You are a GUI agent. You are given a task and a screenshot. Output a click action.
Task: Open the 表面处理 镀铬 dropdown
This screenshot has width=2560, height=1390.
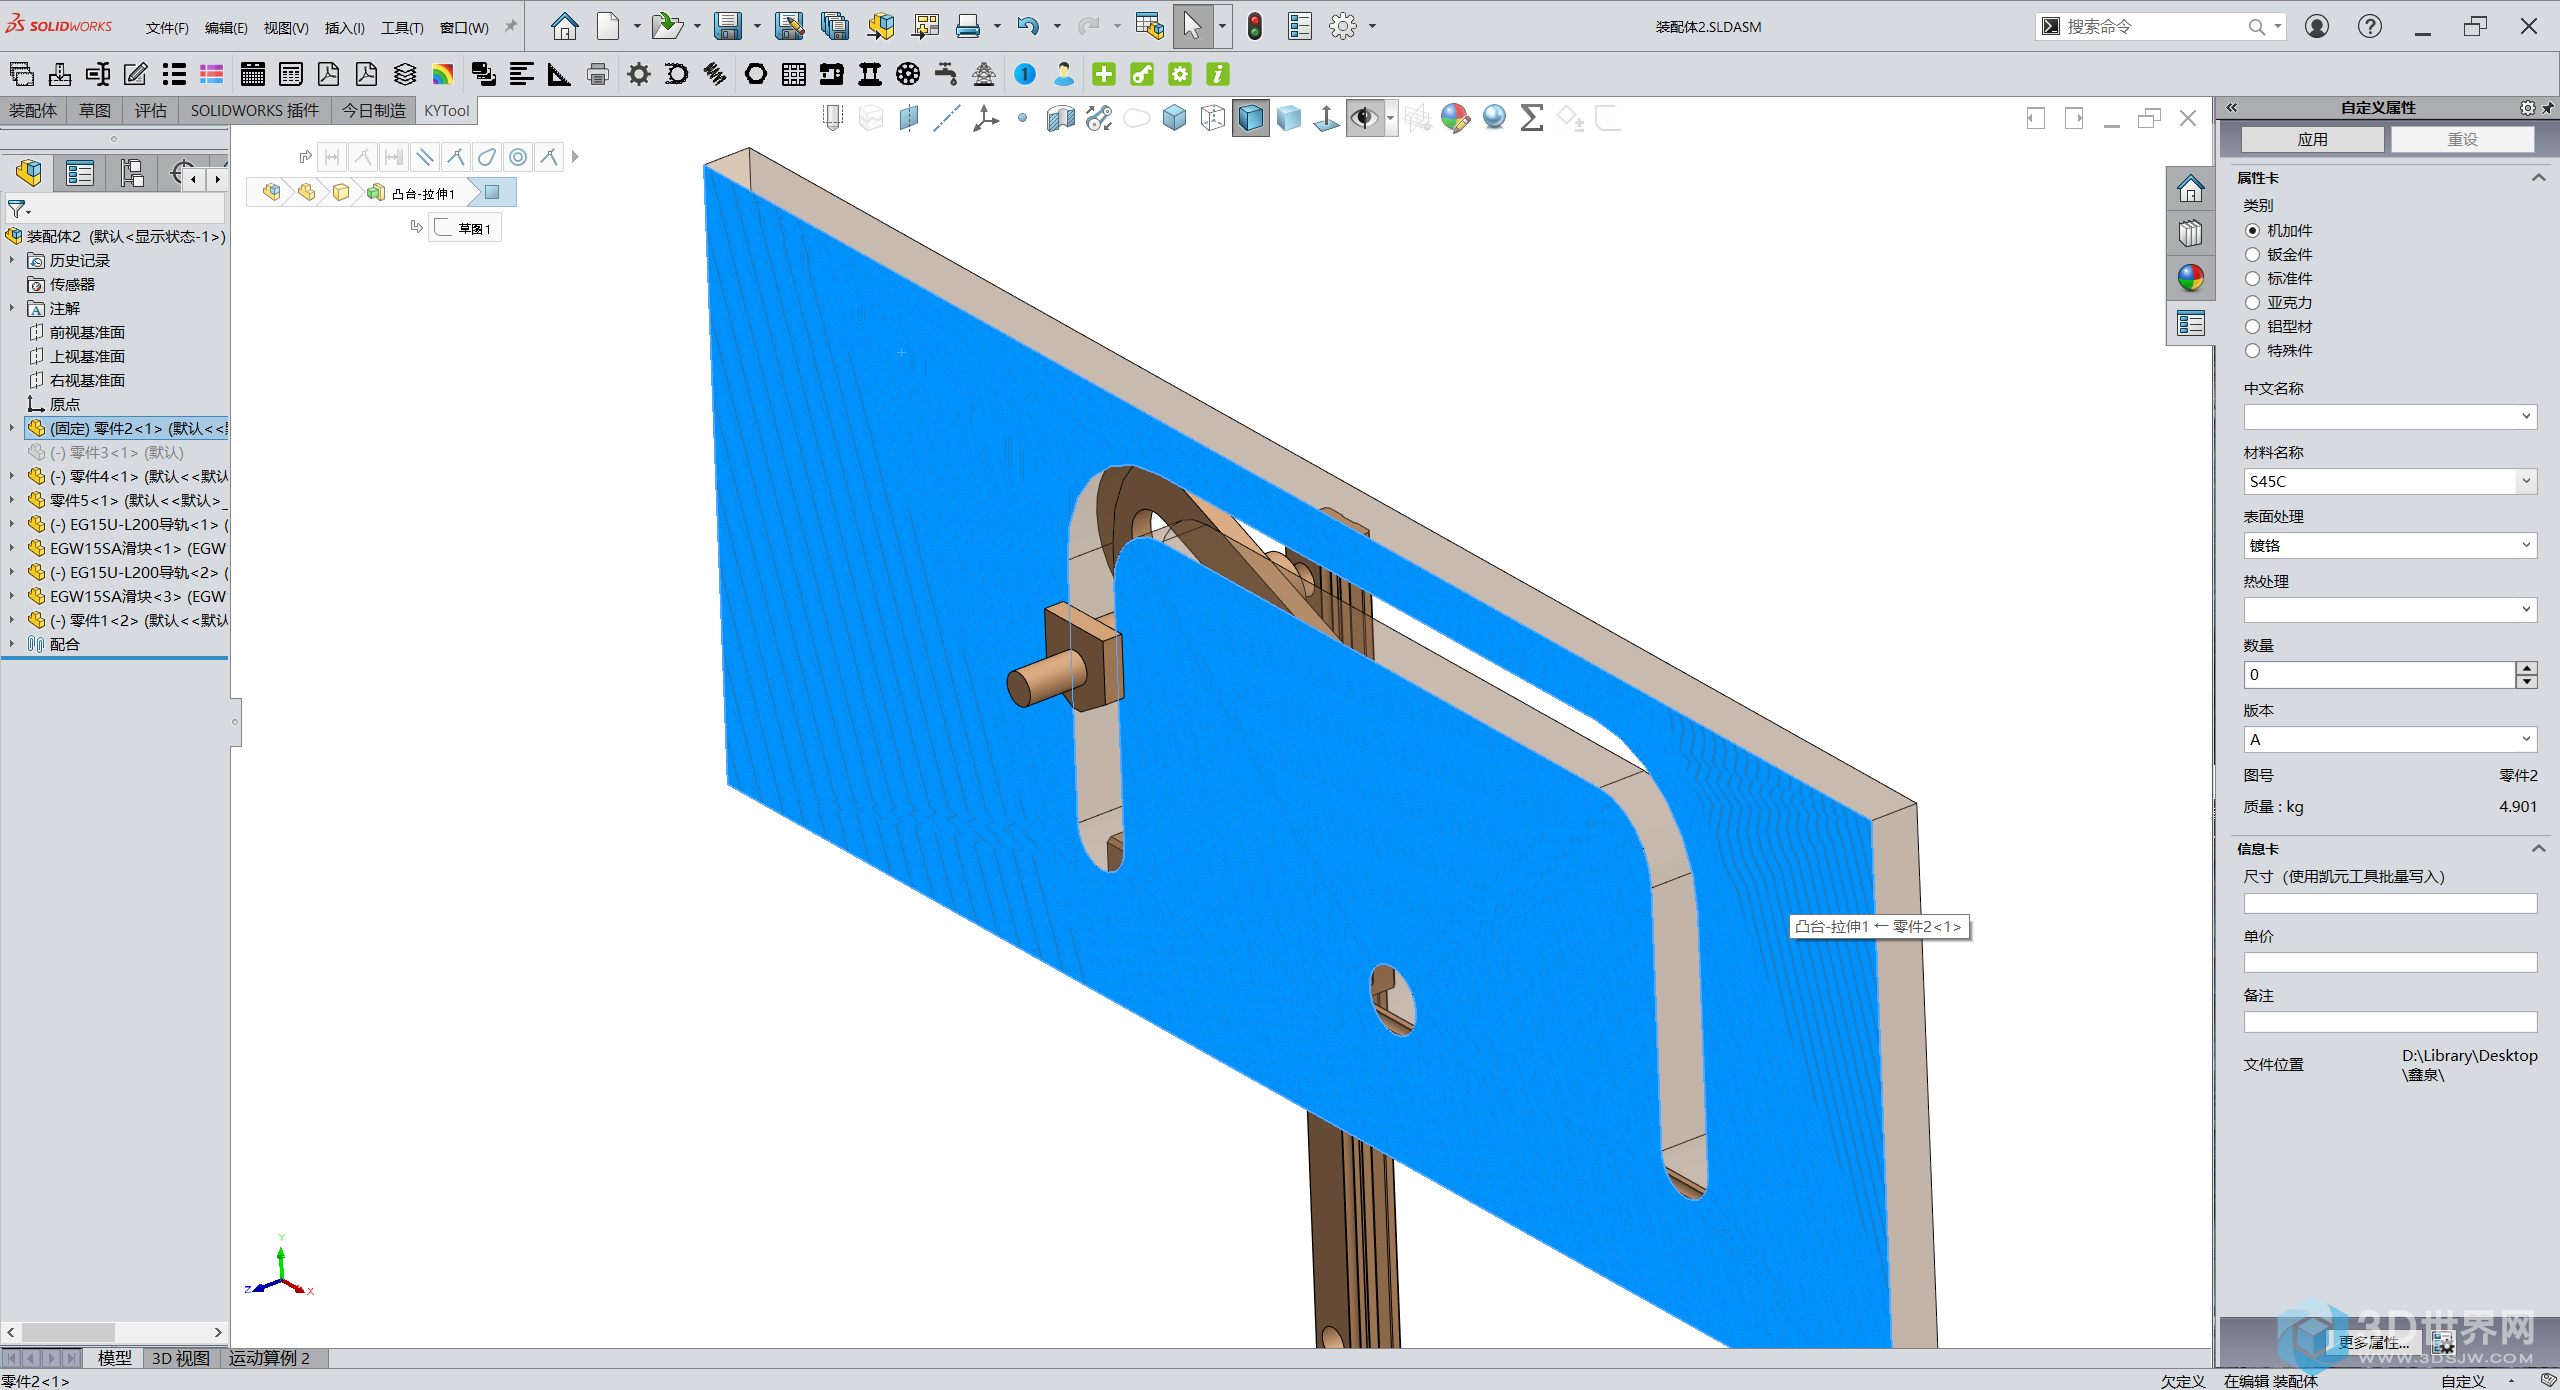[x=2390, y=546]
